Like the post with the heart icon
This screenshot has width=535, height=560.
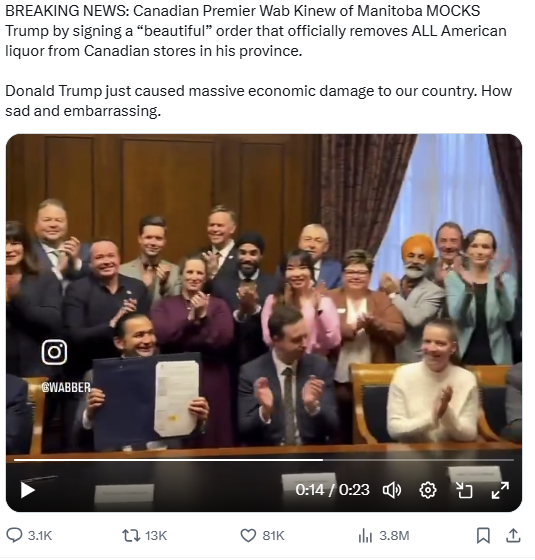[x=248, y=535]
